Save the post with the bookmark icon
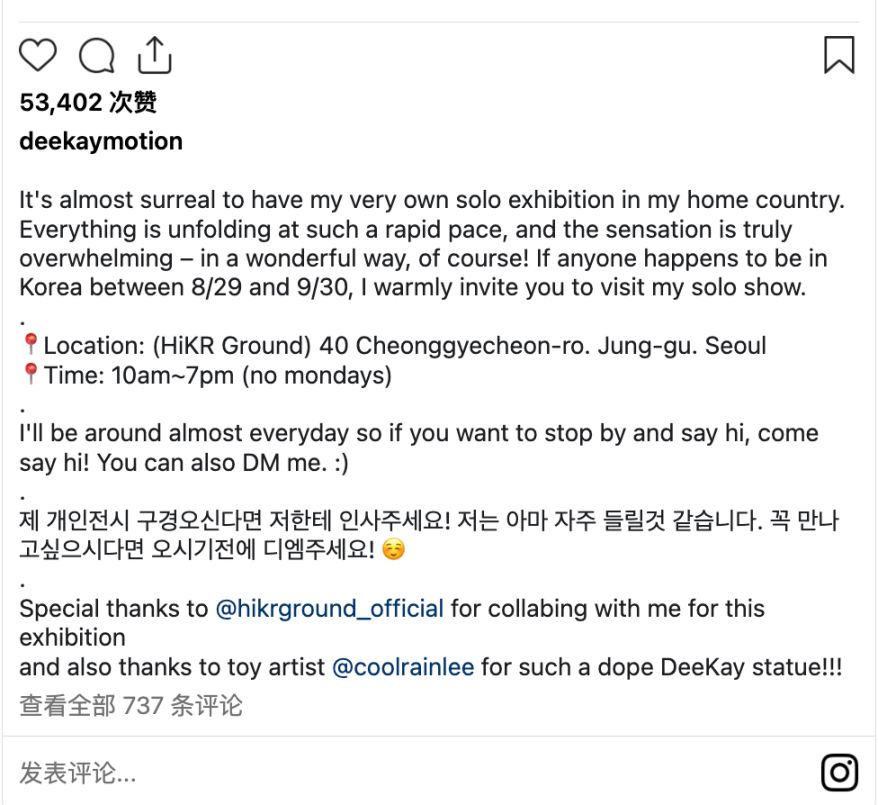878x805 pixels. pos(838,54)
